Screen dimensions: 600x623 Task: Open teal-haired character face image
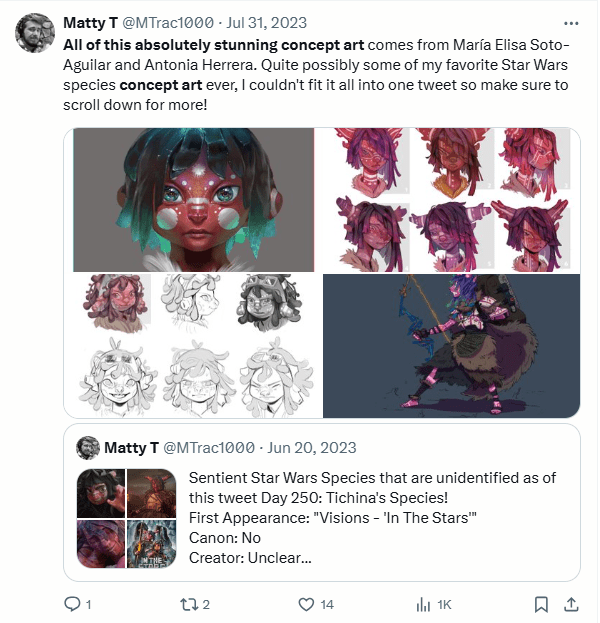[x=193, y=200]
